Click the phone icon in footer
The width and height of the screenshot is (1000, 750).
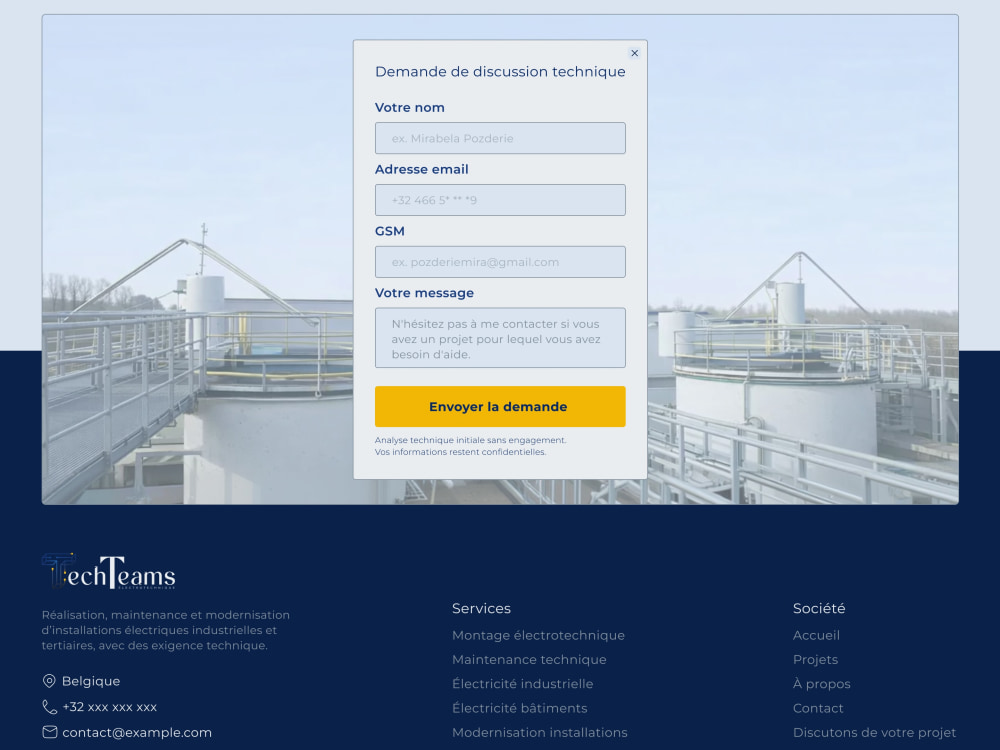click(x=49, y=707)
